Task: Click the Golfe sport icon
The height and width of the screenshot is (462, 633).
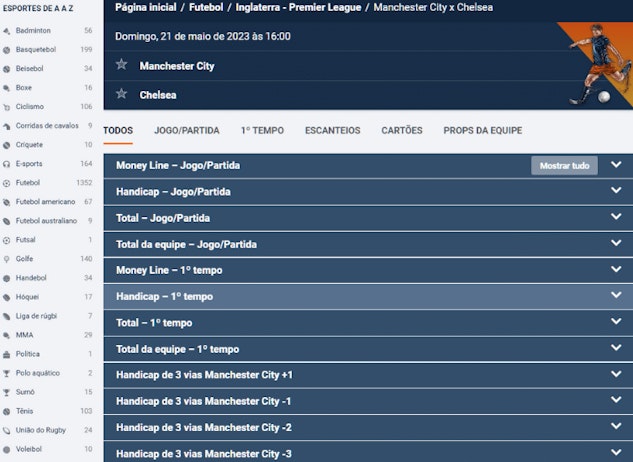Action: coord(7,259)
